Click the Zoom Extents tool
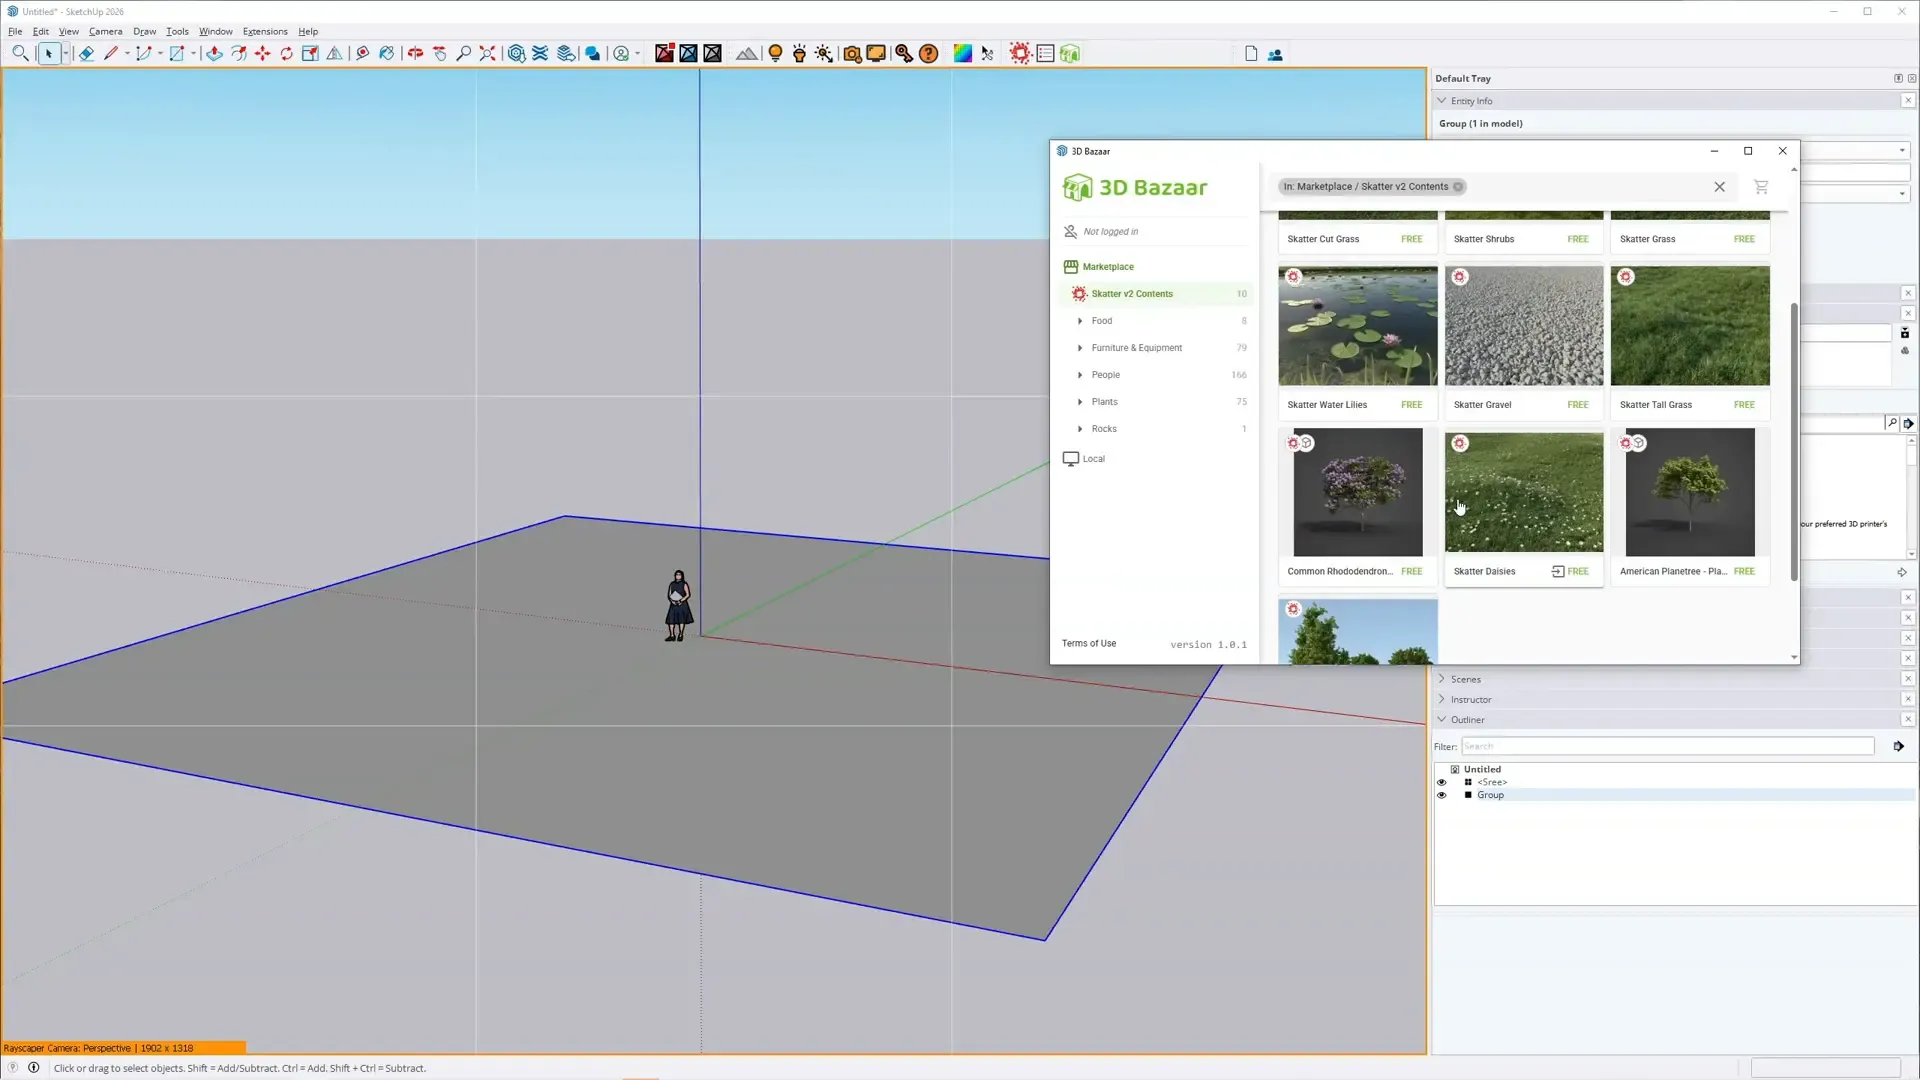Screen dimensions: 1920x1080 click(488, 54)
